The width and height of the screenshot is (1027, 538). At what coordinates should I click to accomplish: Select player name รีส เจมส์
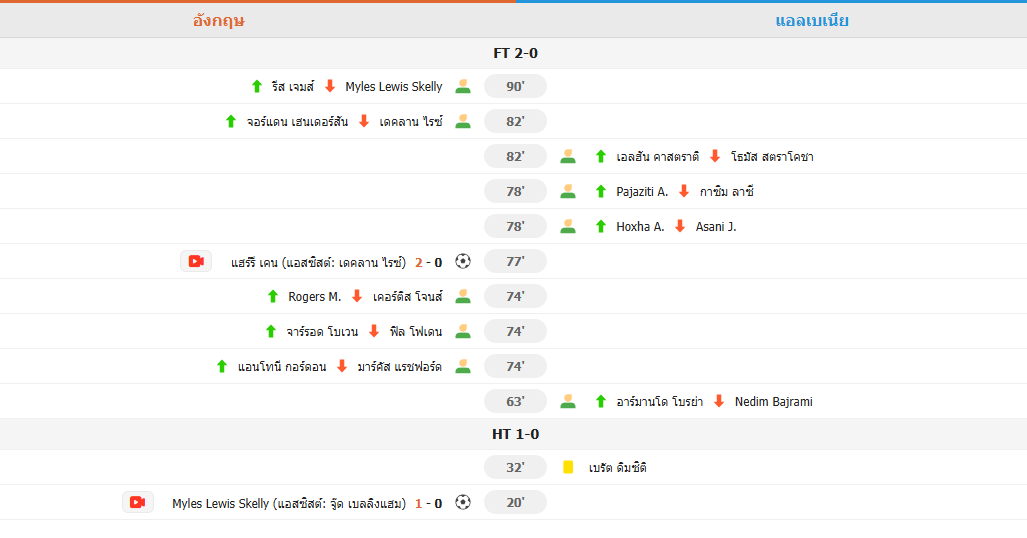(293, 86)
